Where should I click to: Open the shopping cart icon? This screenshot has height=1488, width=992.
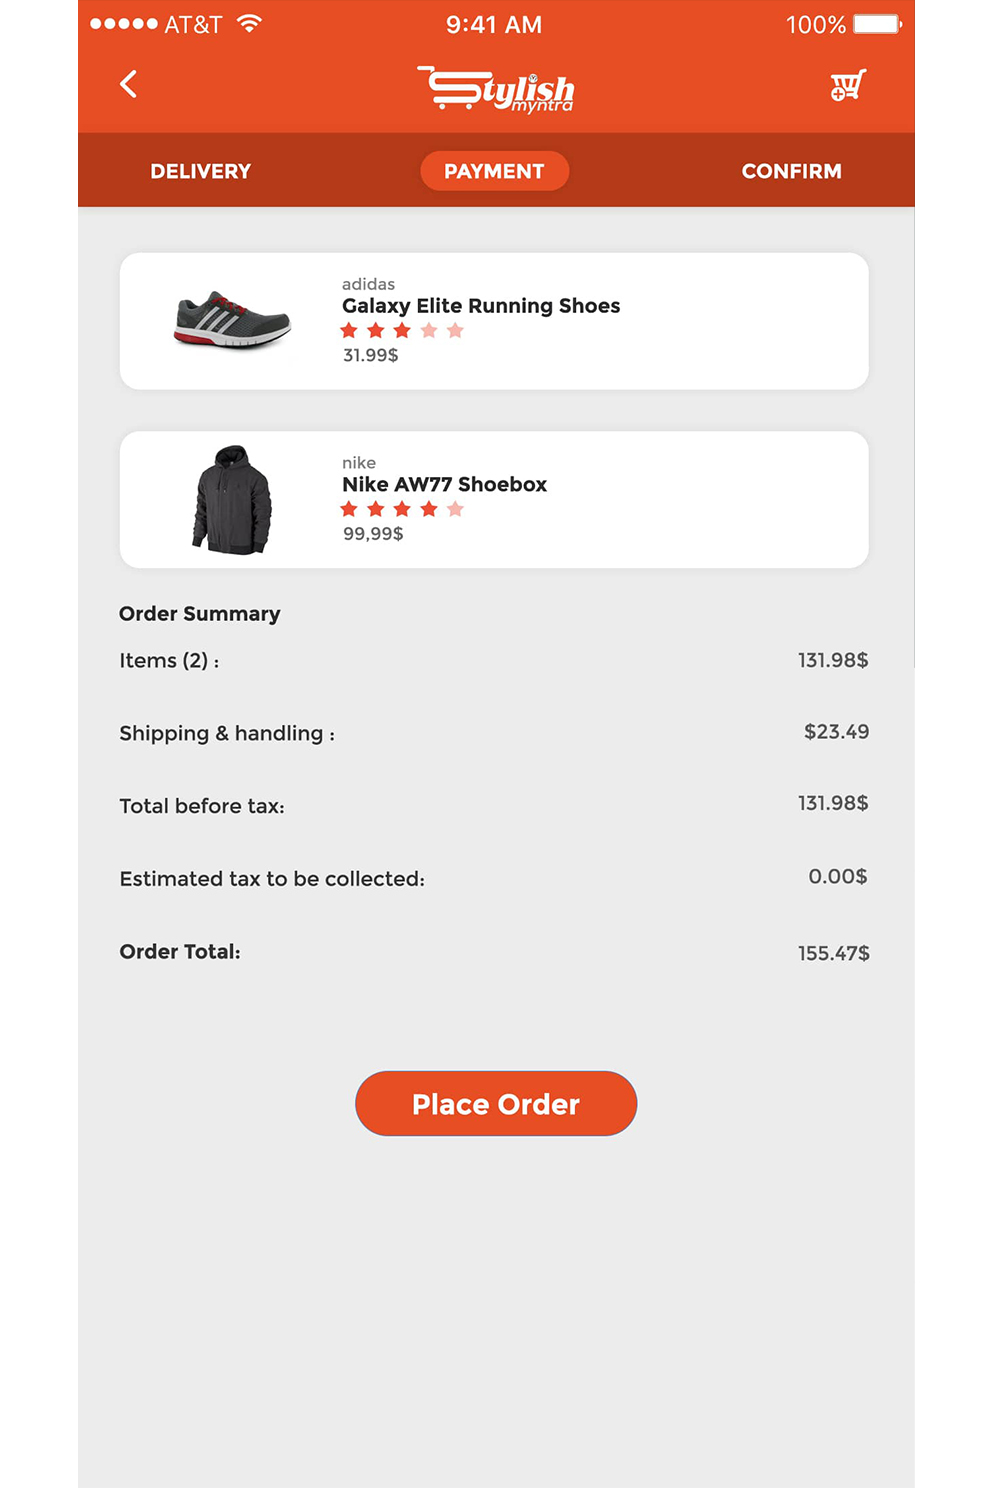pyautogui.click(x=848, y=86)
